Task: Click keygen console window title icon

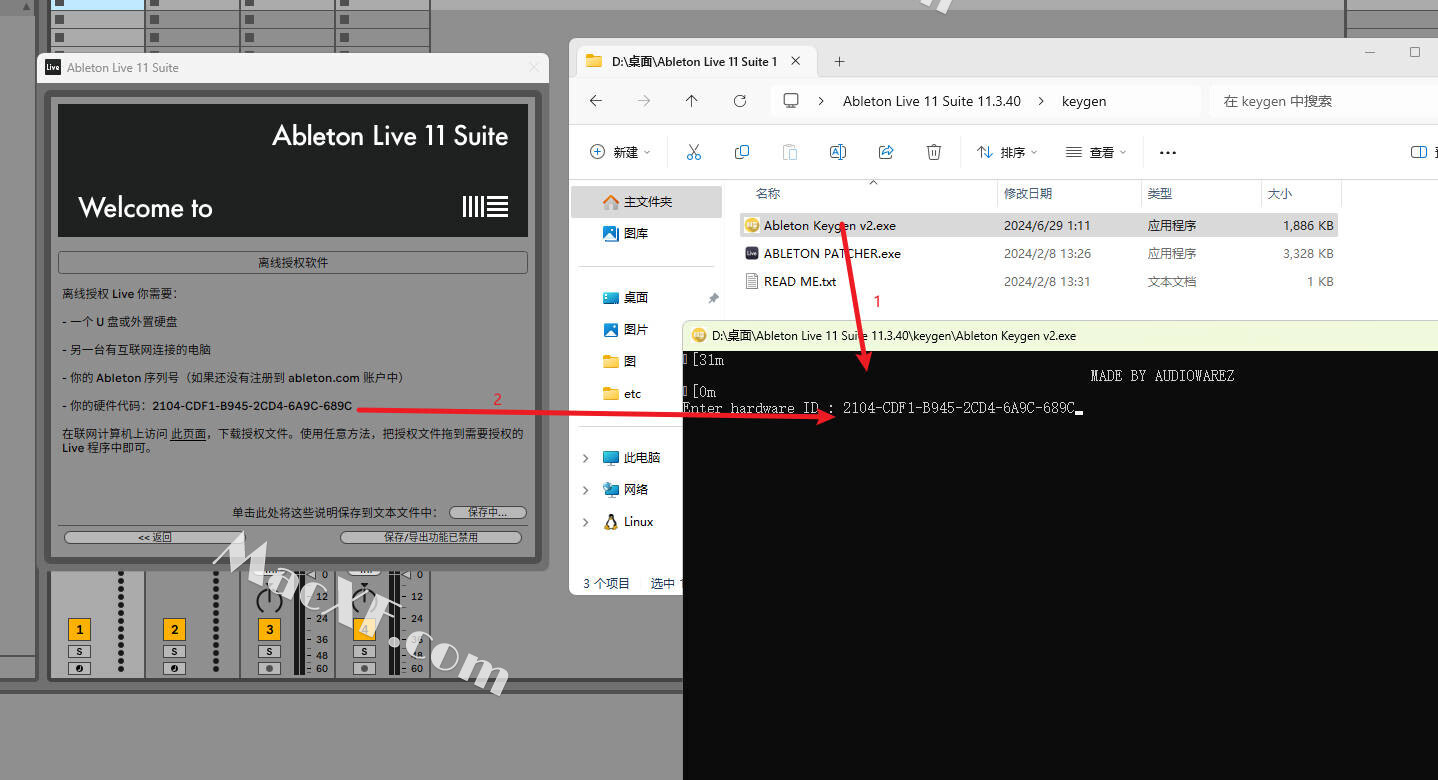Action: tap(698, 335)
